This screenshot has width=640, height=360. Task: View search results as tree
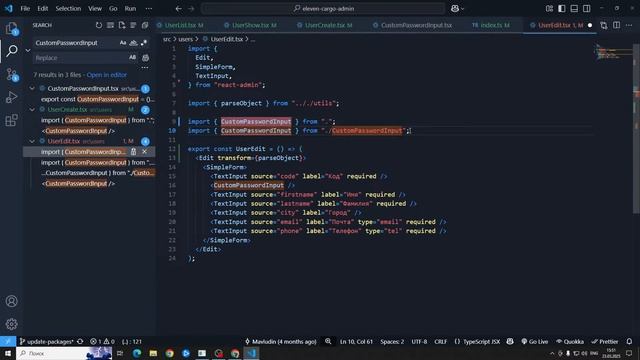coord(133,25)
